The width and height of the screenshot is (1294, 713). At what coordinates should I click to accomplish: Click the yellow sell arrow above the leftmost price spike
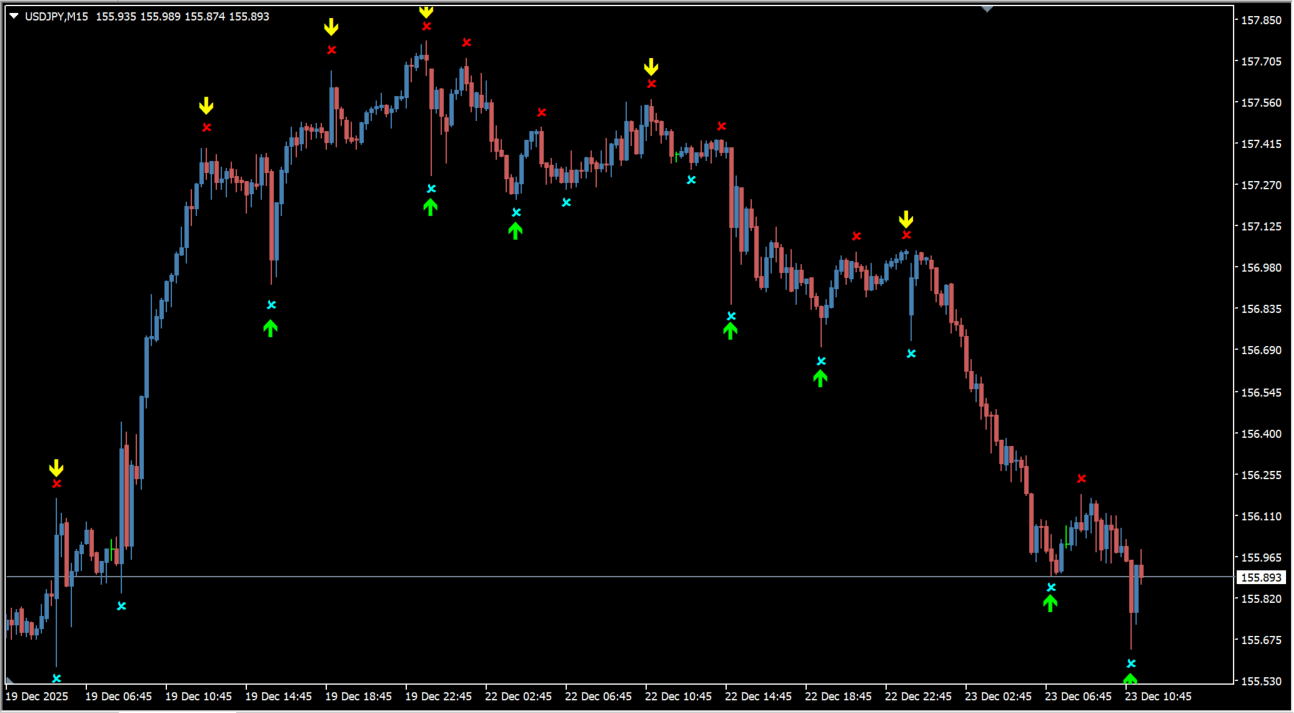pyautogui.click(x=56, y=465)
